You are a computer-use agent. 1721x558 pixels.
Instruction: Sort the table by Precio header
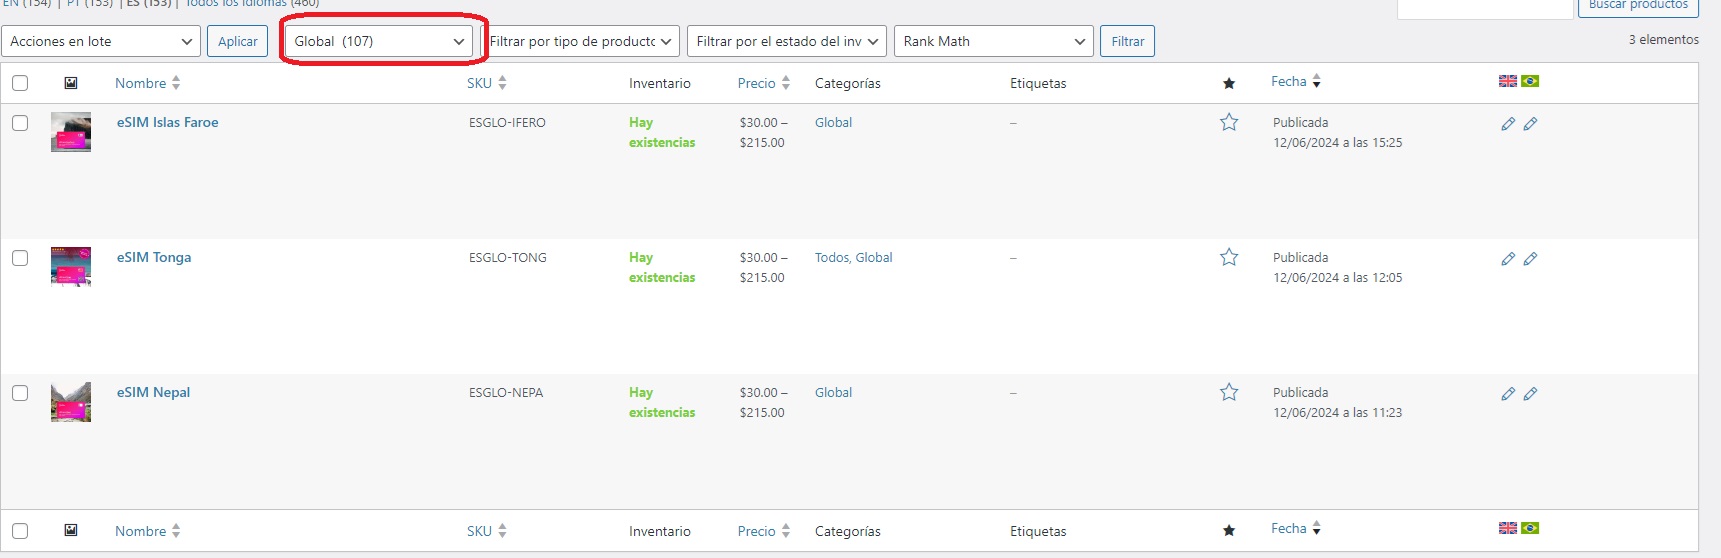pos(757,83)
